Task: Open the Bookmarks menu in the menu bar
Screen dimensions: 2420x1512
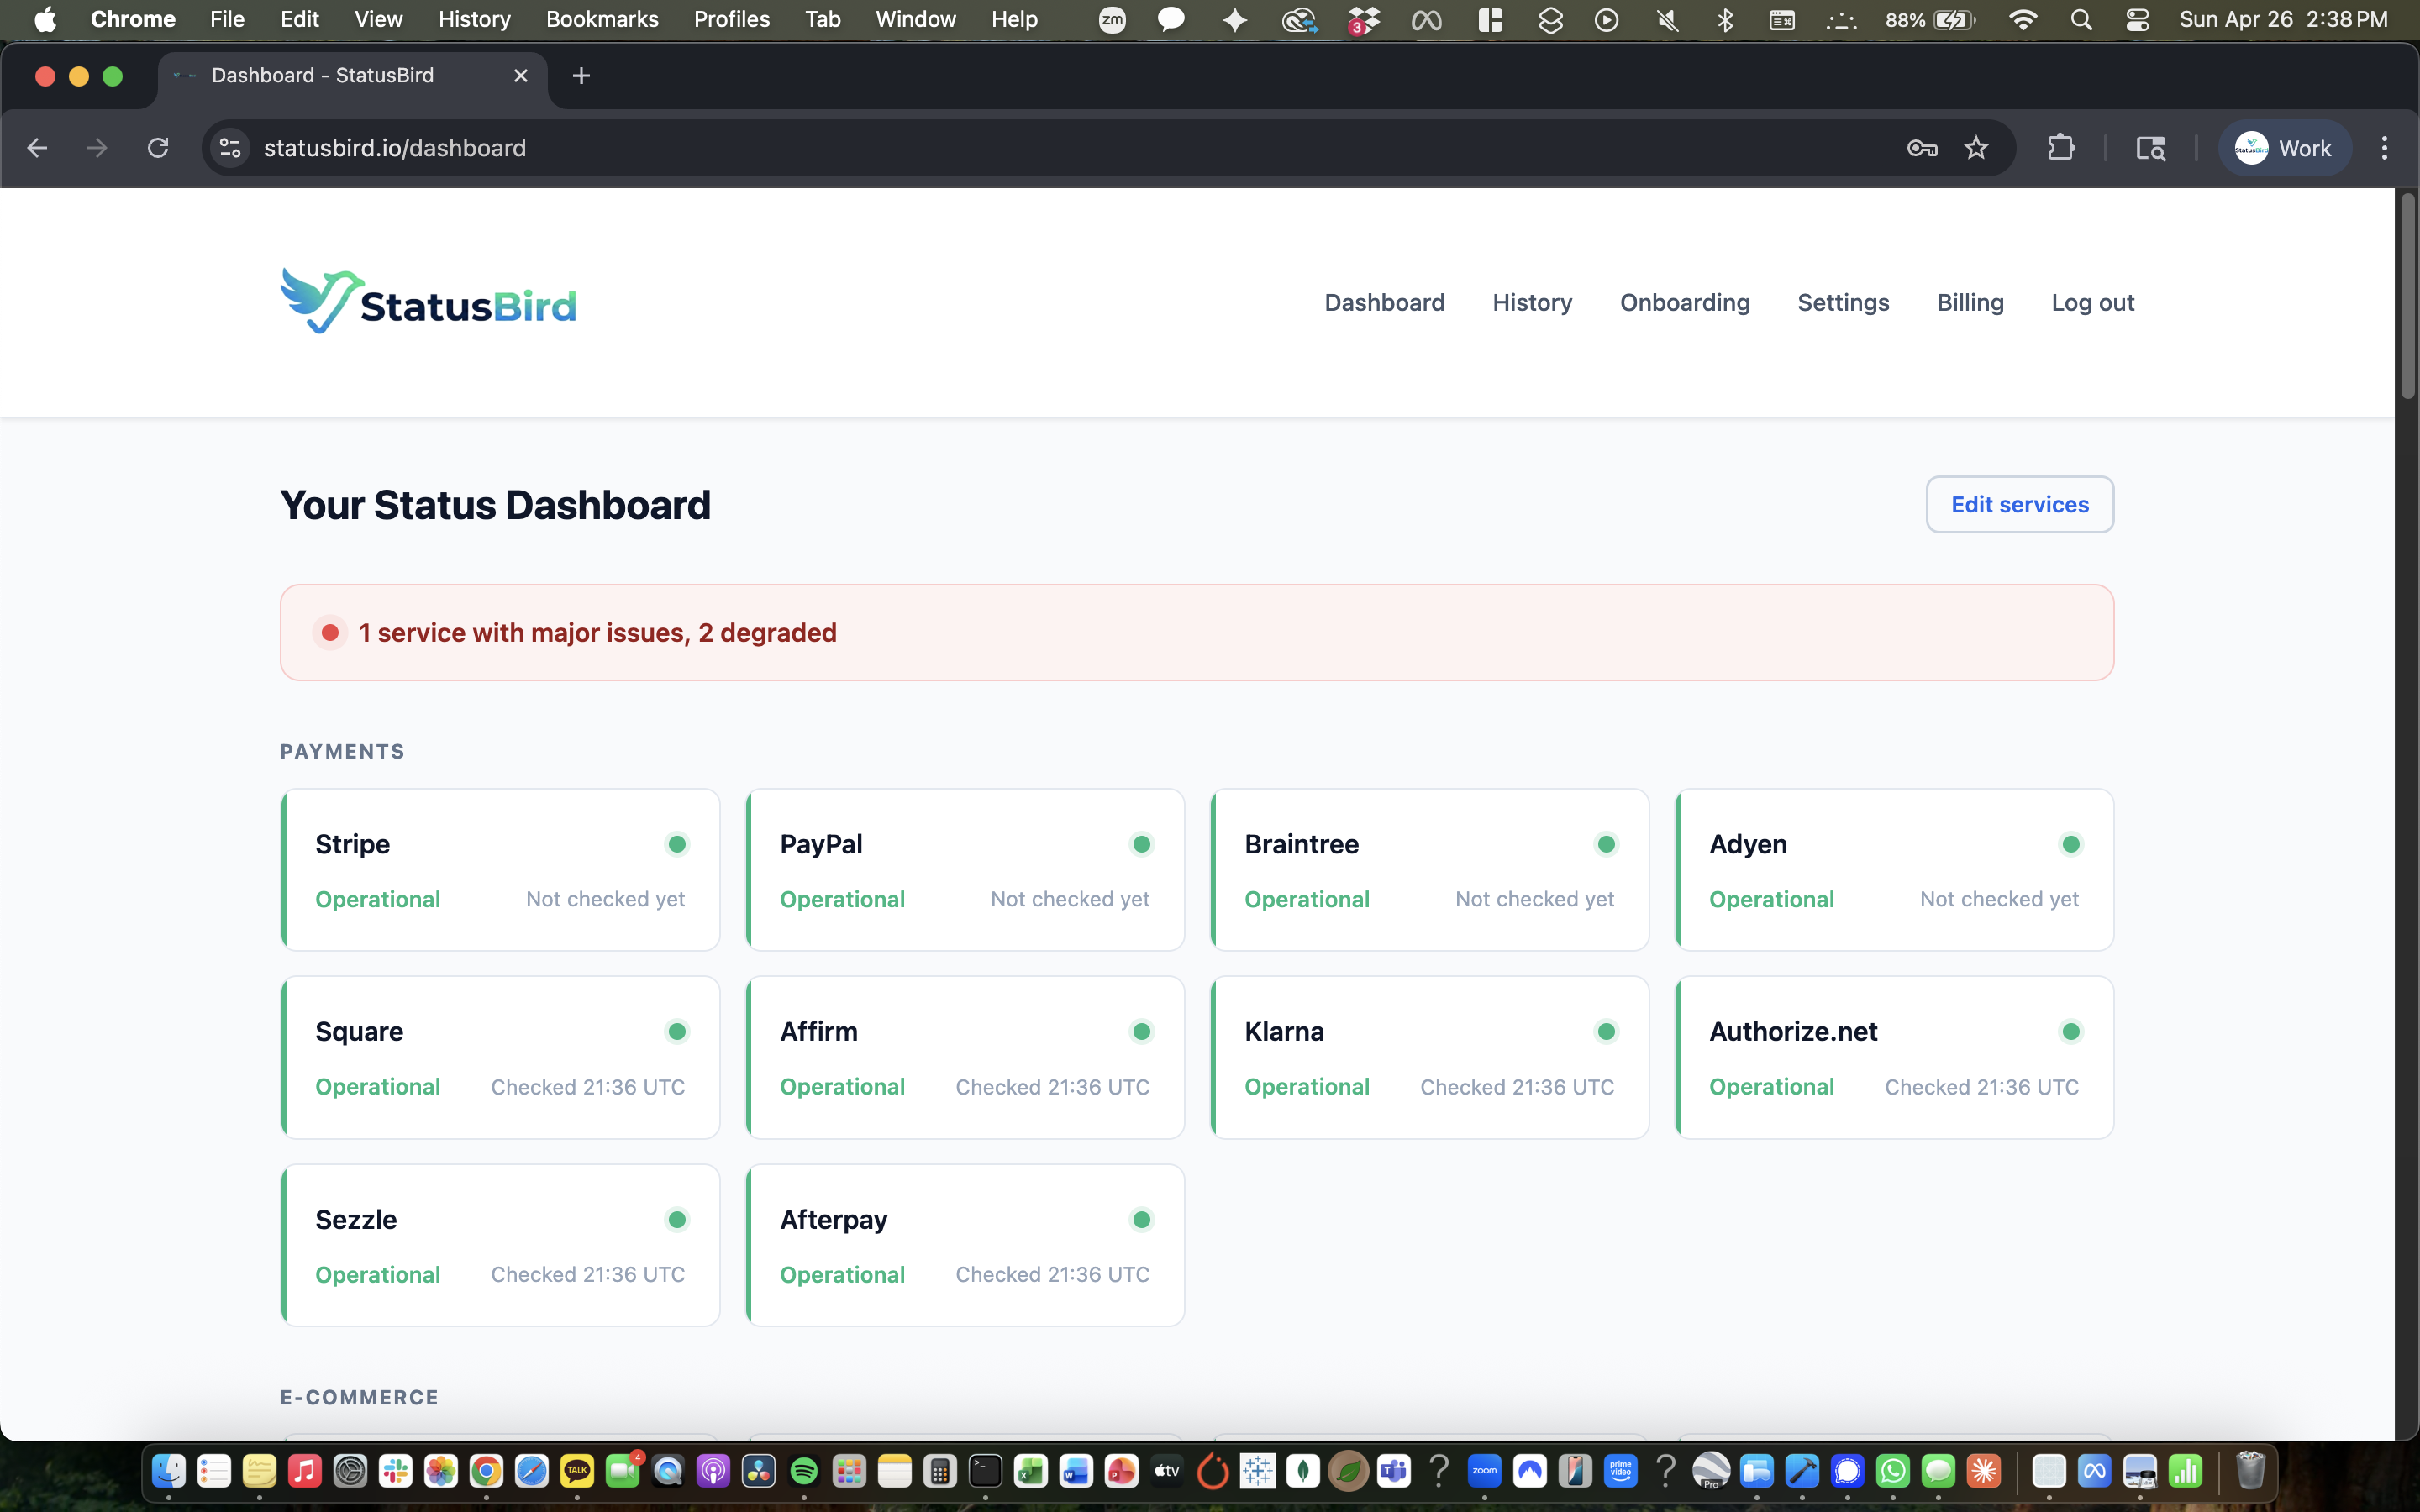Action: [x=602, y=20]
